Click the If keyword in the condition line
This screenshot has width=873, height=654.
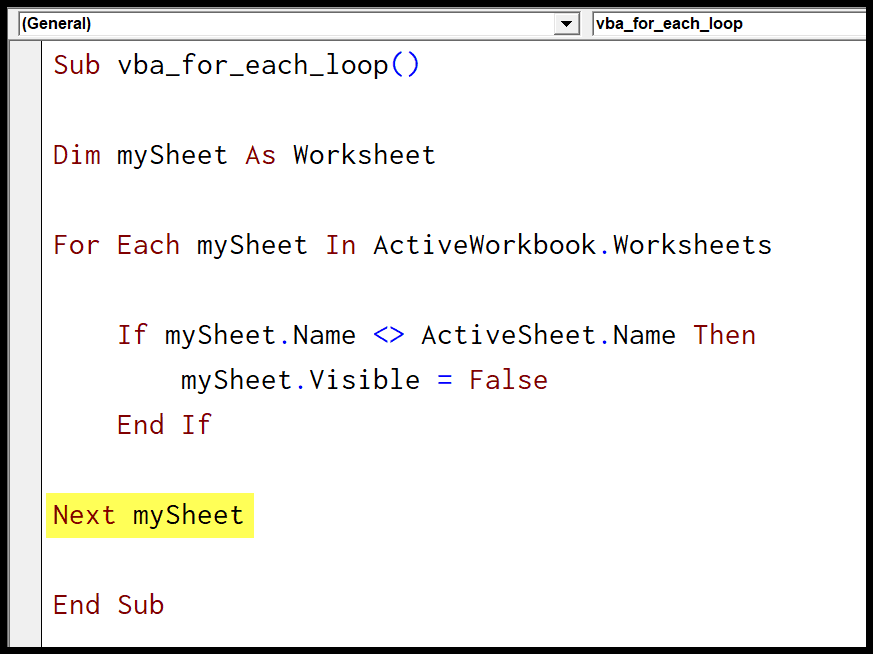coord(132,335)
